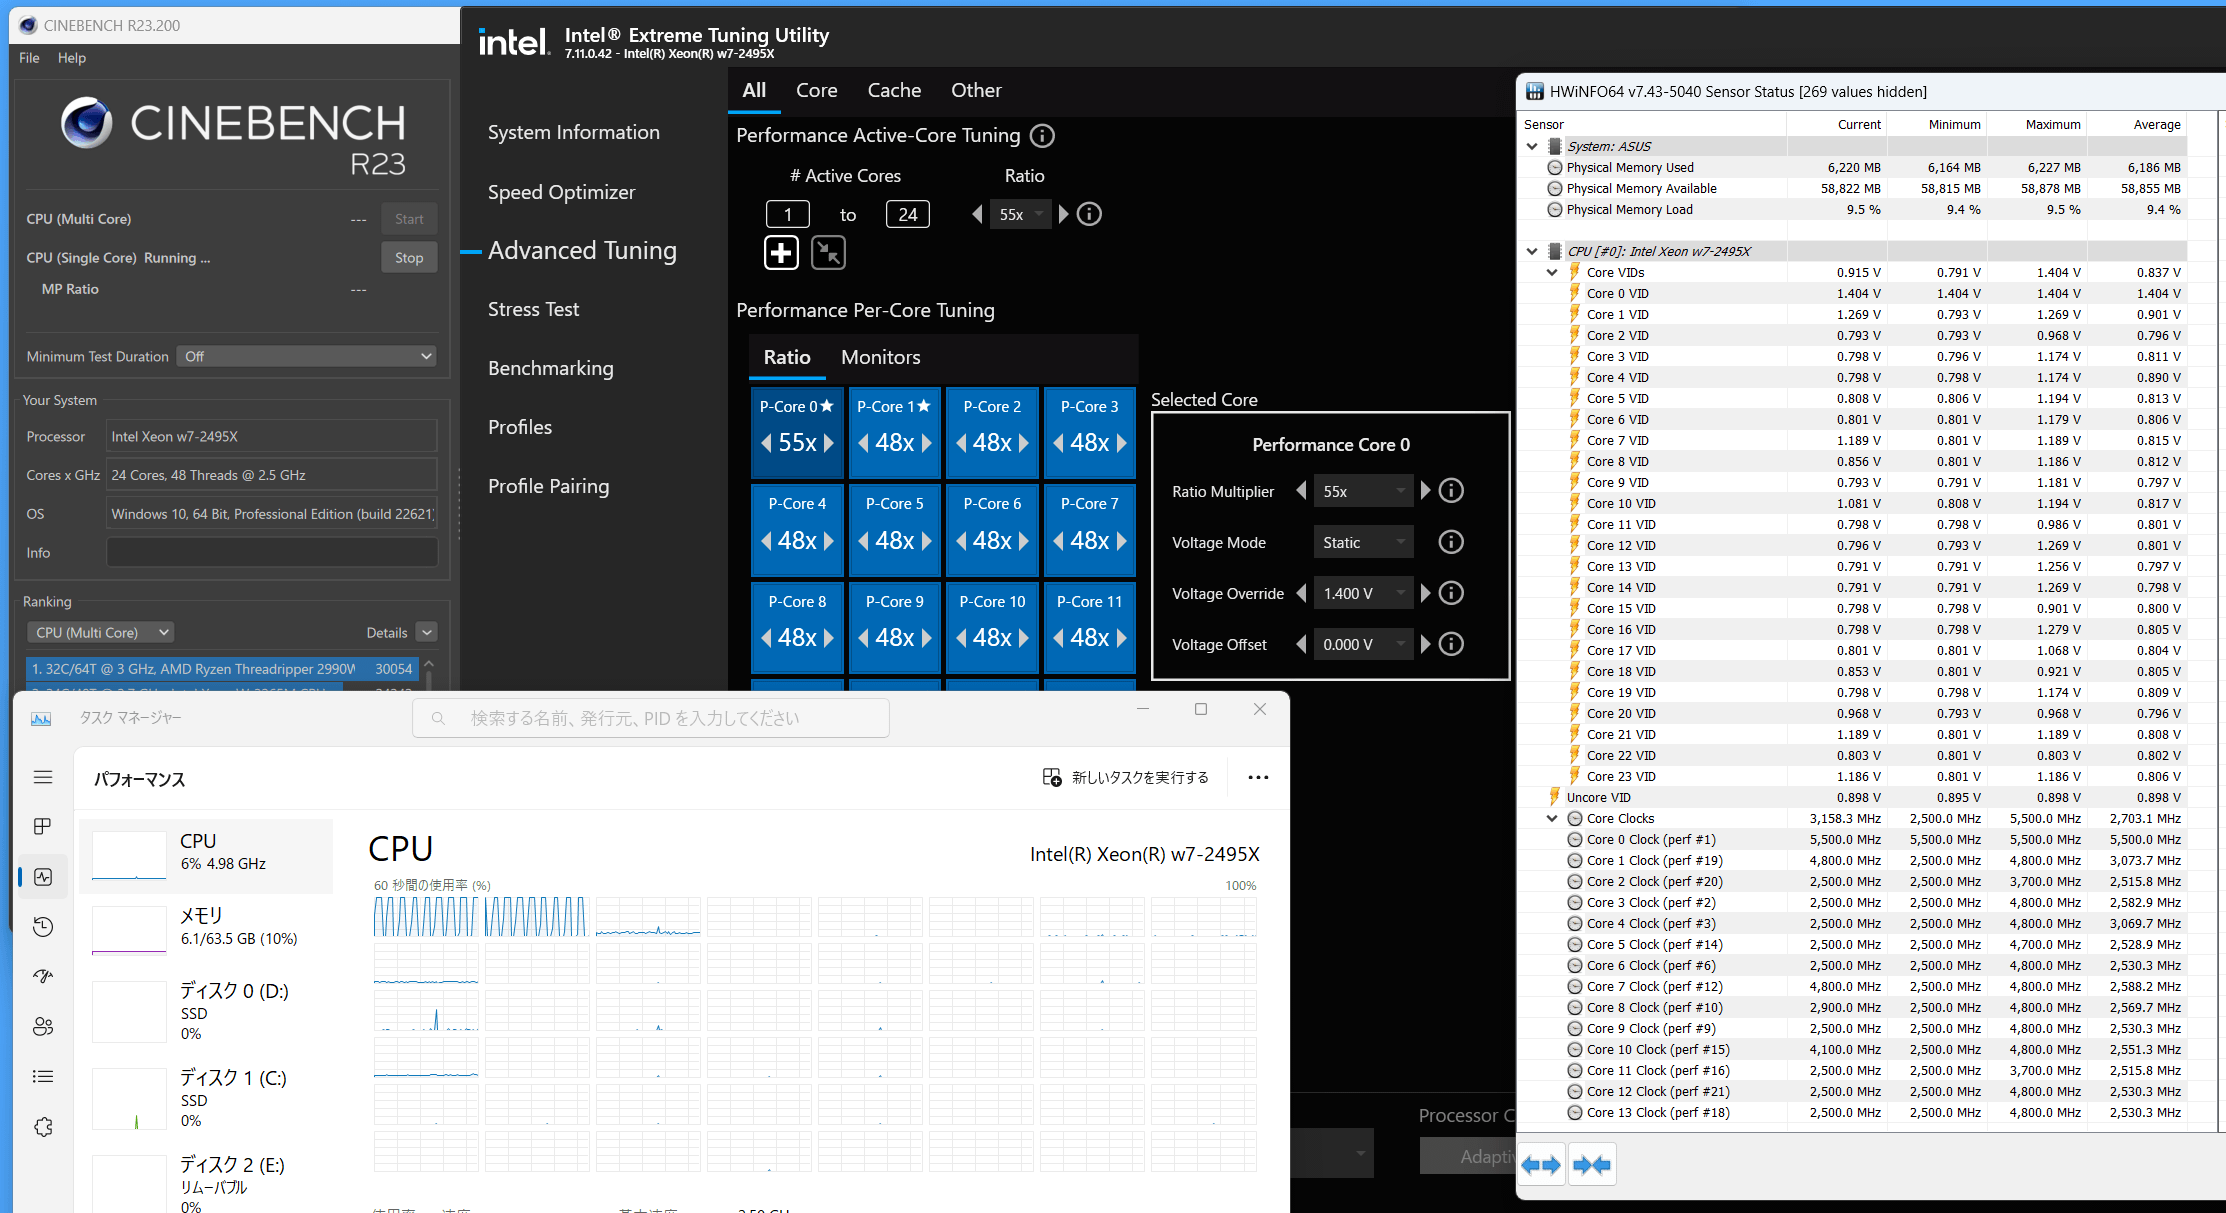Decrease Voltage Override value

pos(1301,593)
